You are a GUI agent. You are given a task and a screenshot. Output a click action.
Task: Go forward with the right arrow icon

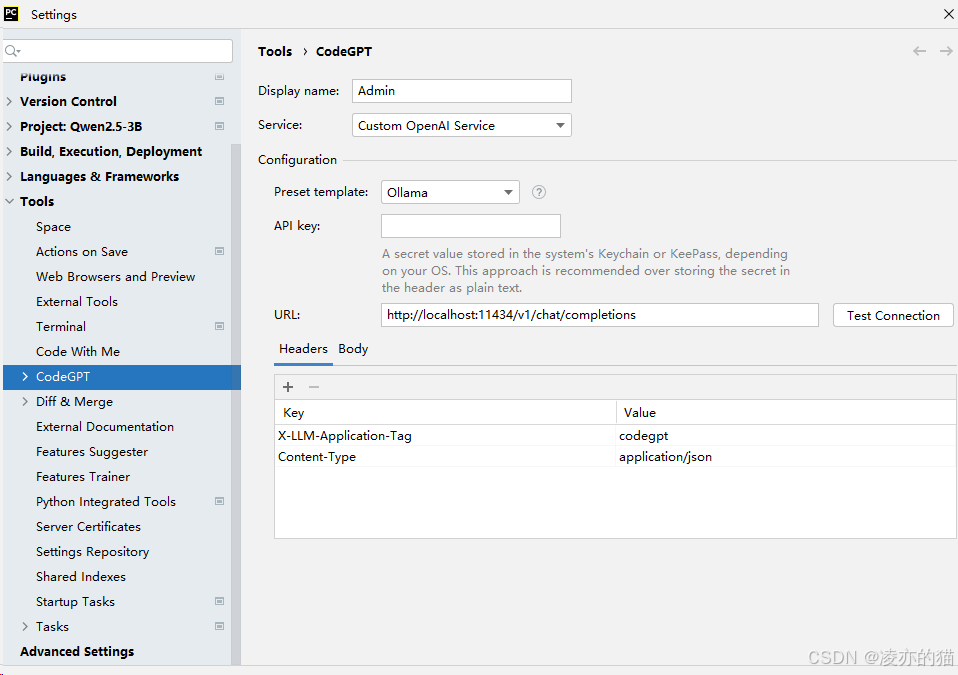tap(946, 51)
